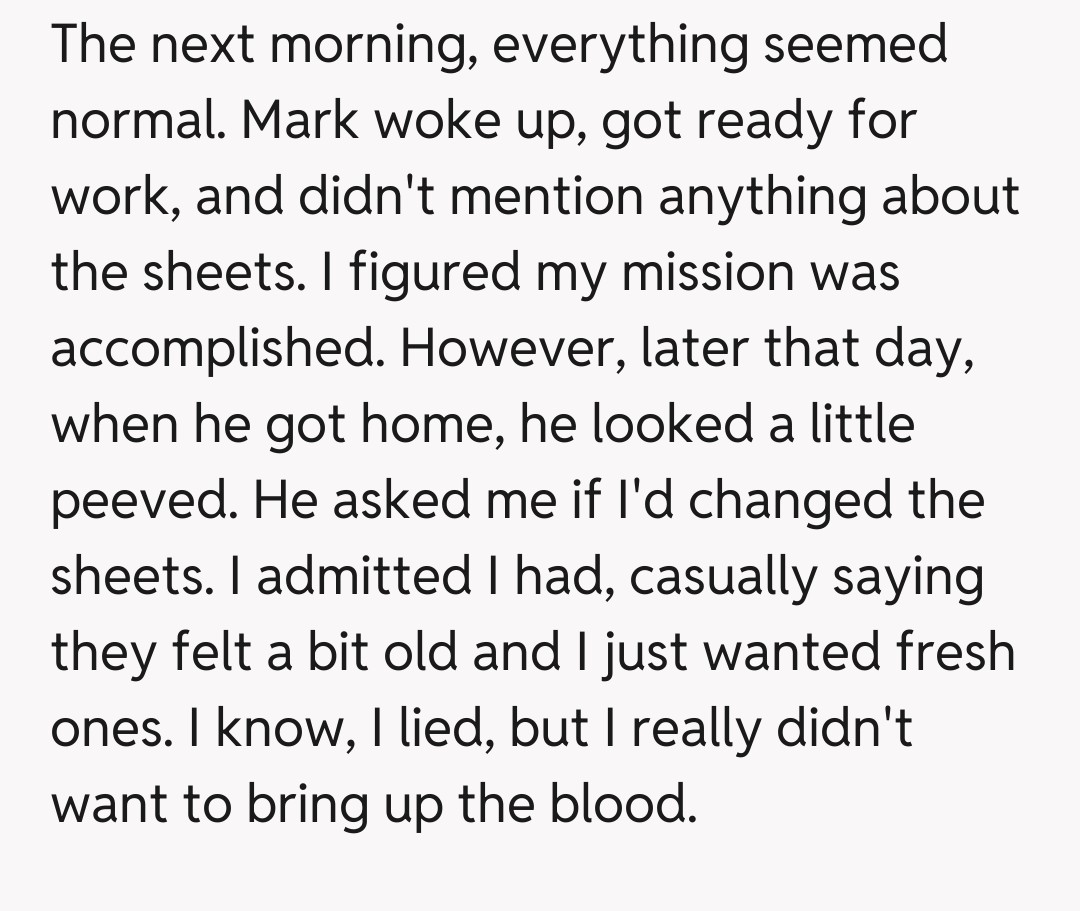
Task: Click on the word "home"
Action: tap(440, 425)
